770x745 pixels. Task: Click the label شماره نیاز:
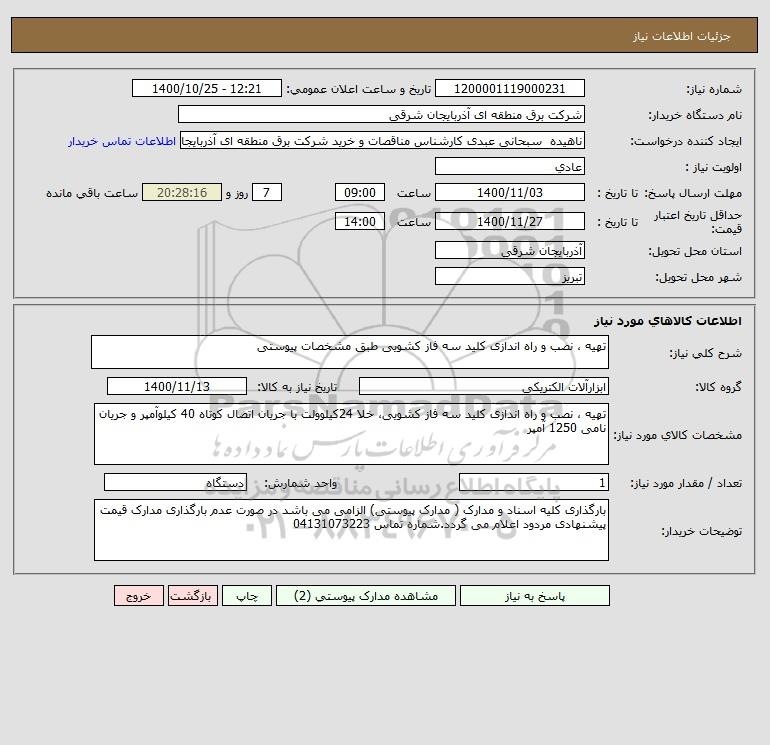coord(714,89)
